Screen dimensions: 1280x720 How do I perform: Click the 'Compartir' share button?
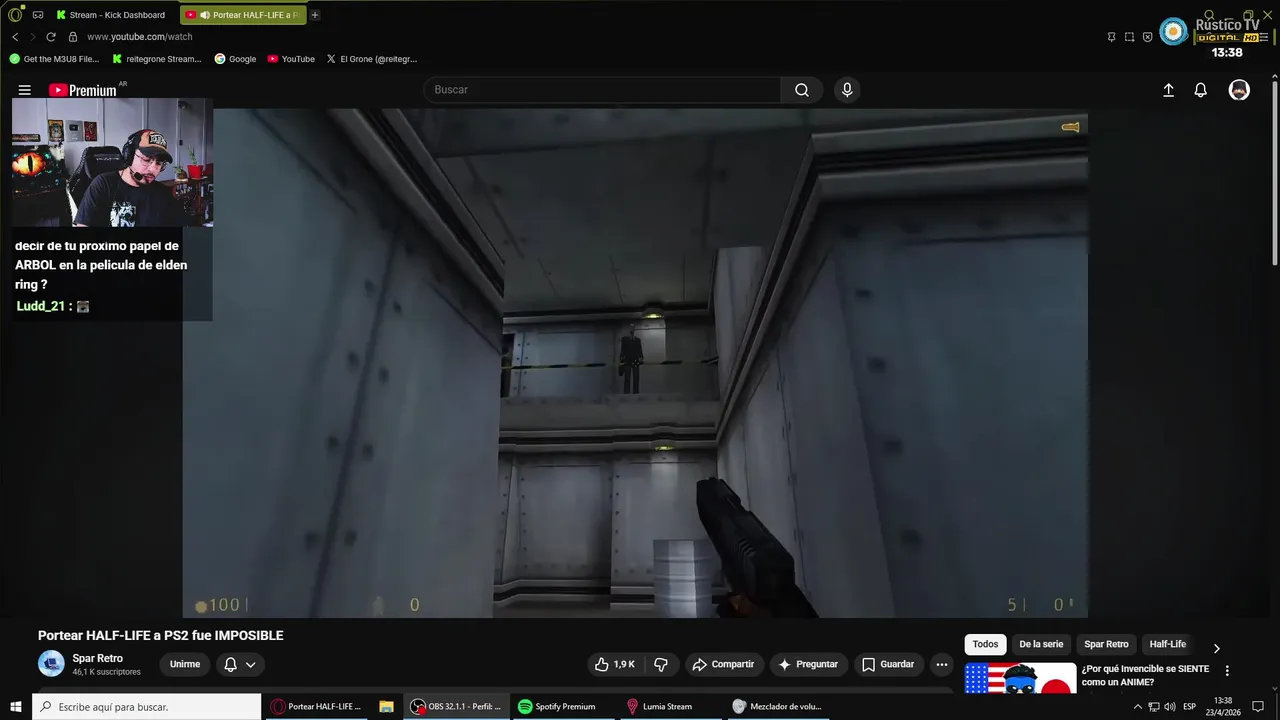click(x=724, y=664)
